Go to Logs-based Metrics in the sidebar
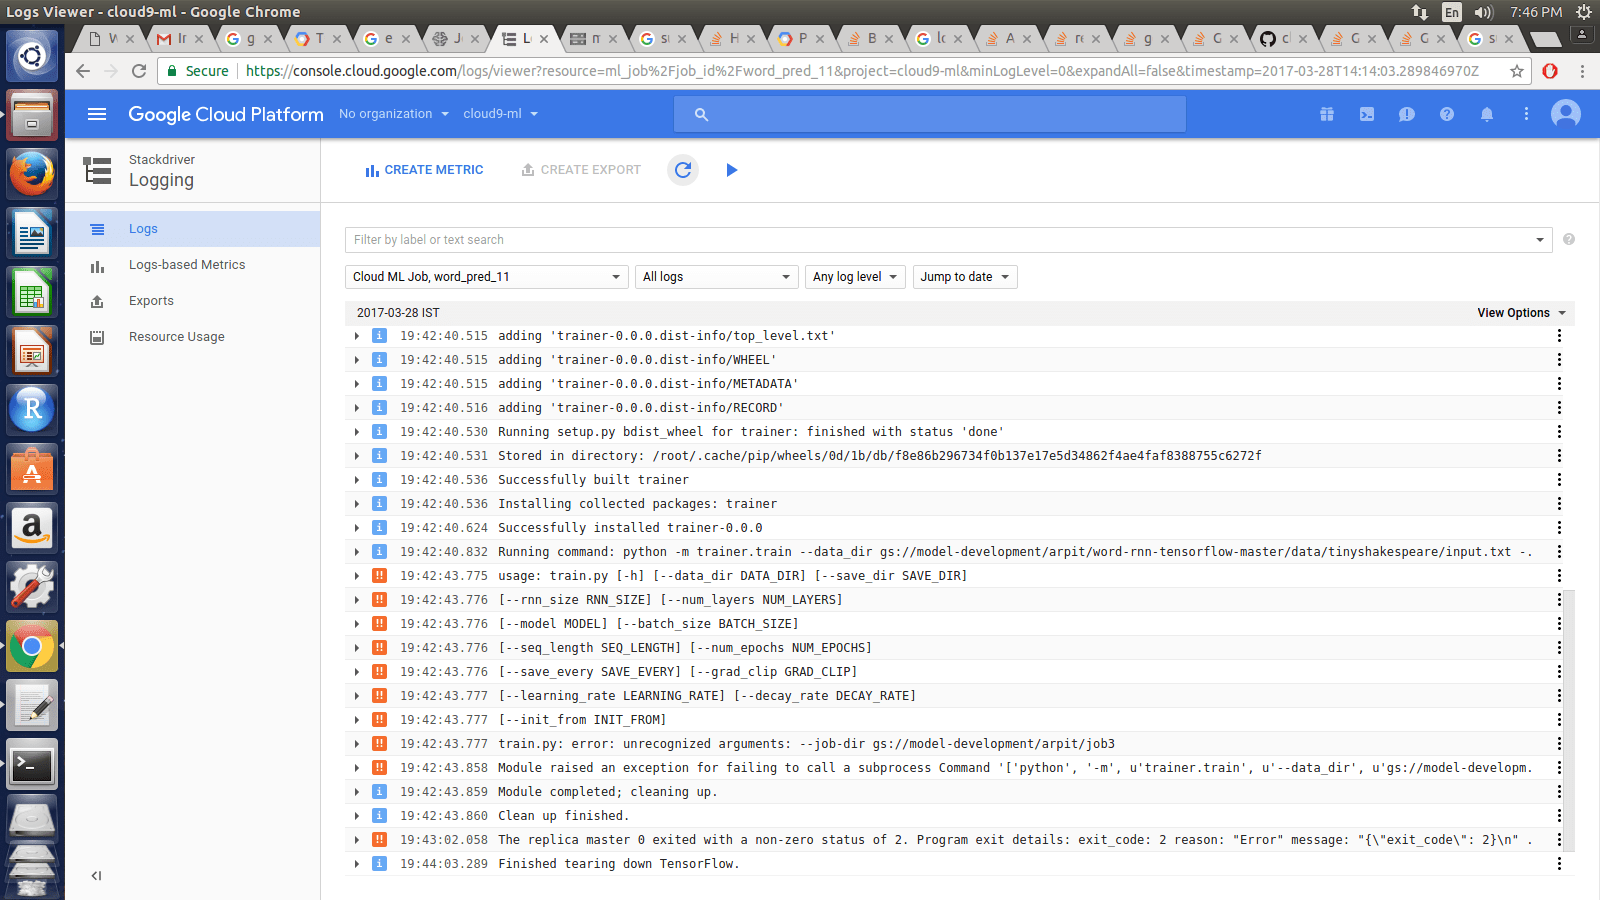1600x900 pixels. click(x=193, y=265)
